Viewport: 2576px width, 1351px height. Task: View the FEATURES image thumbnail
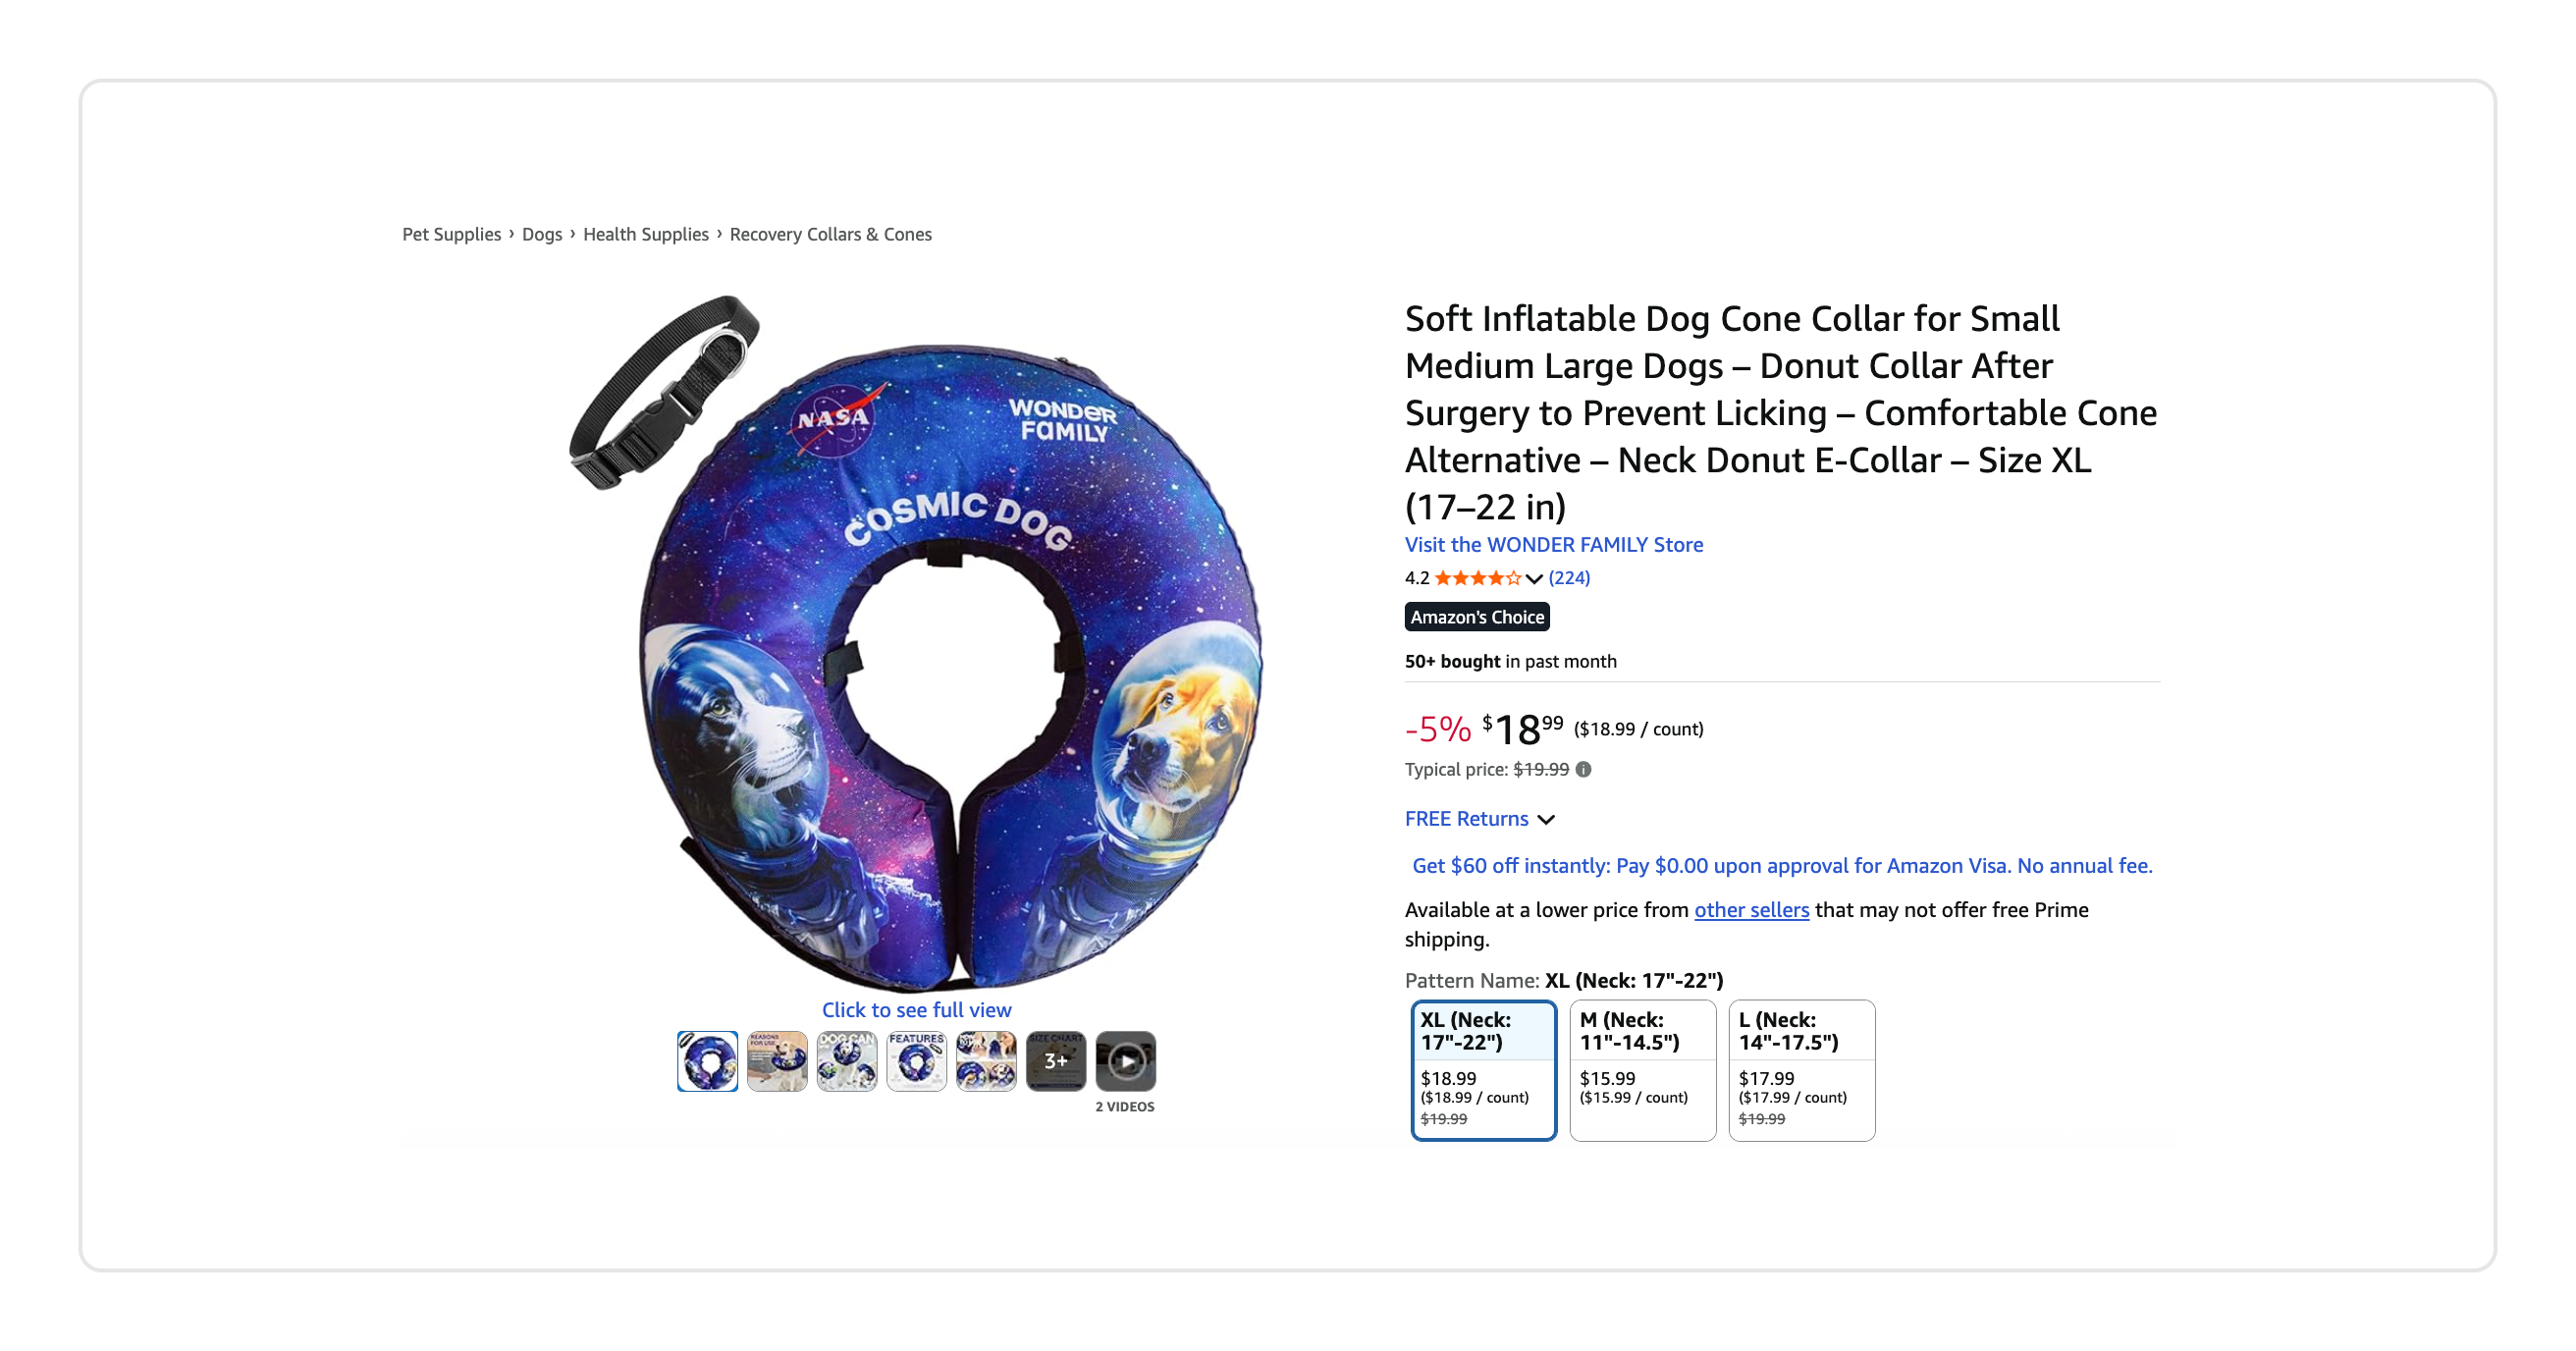pos(916,1061)
